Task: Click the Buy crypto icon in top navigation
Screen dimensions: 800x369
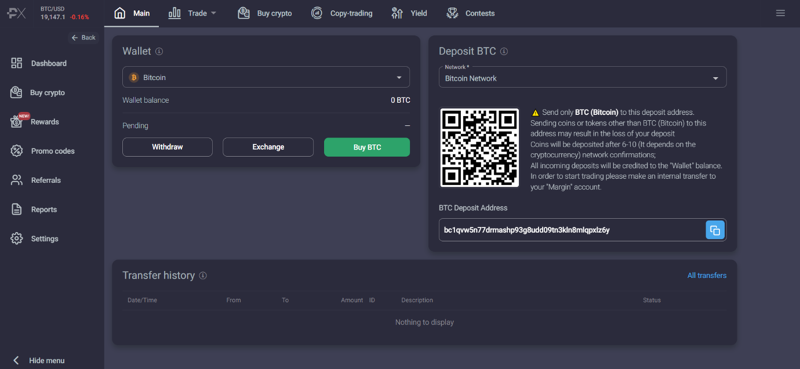Action: click(x=244, y=13)
